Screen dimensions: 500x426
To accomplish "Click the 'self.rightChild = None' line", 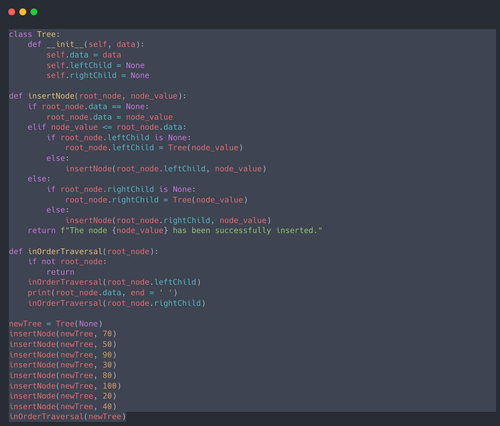I will coord(98,75).
